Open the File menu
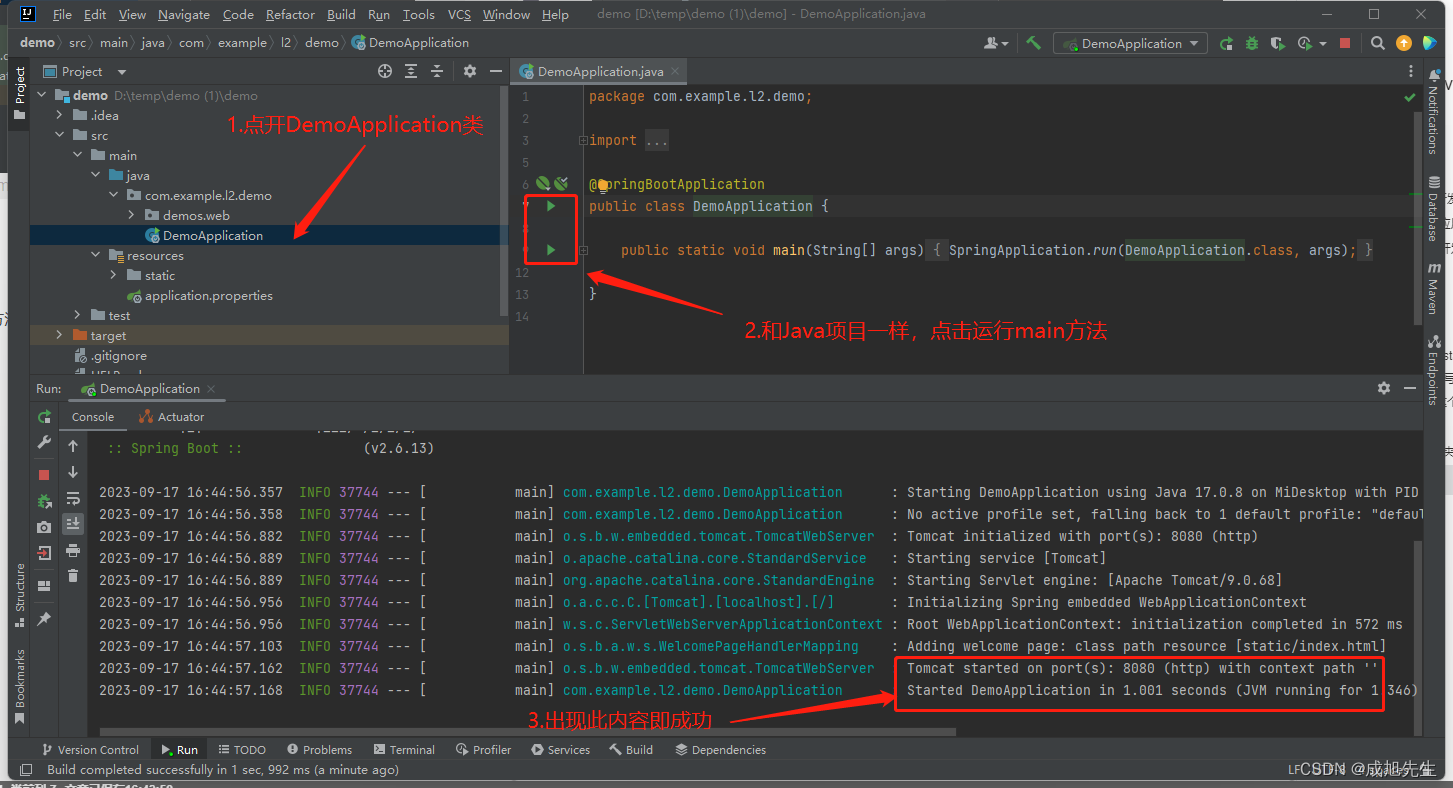The image size is (1453, 788). coord(62,14)
